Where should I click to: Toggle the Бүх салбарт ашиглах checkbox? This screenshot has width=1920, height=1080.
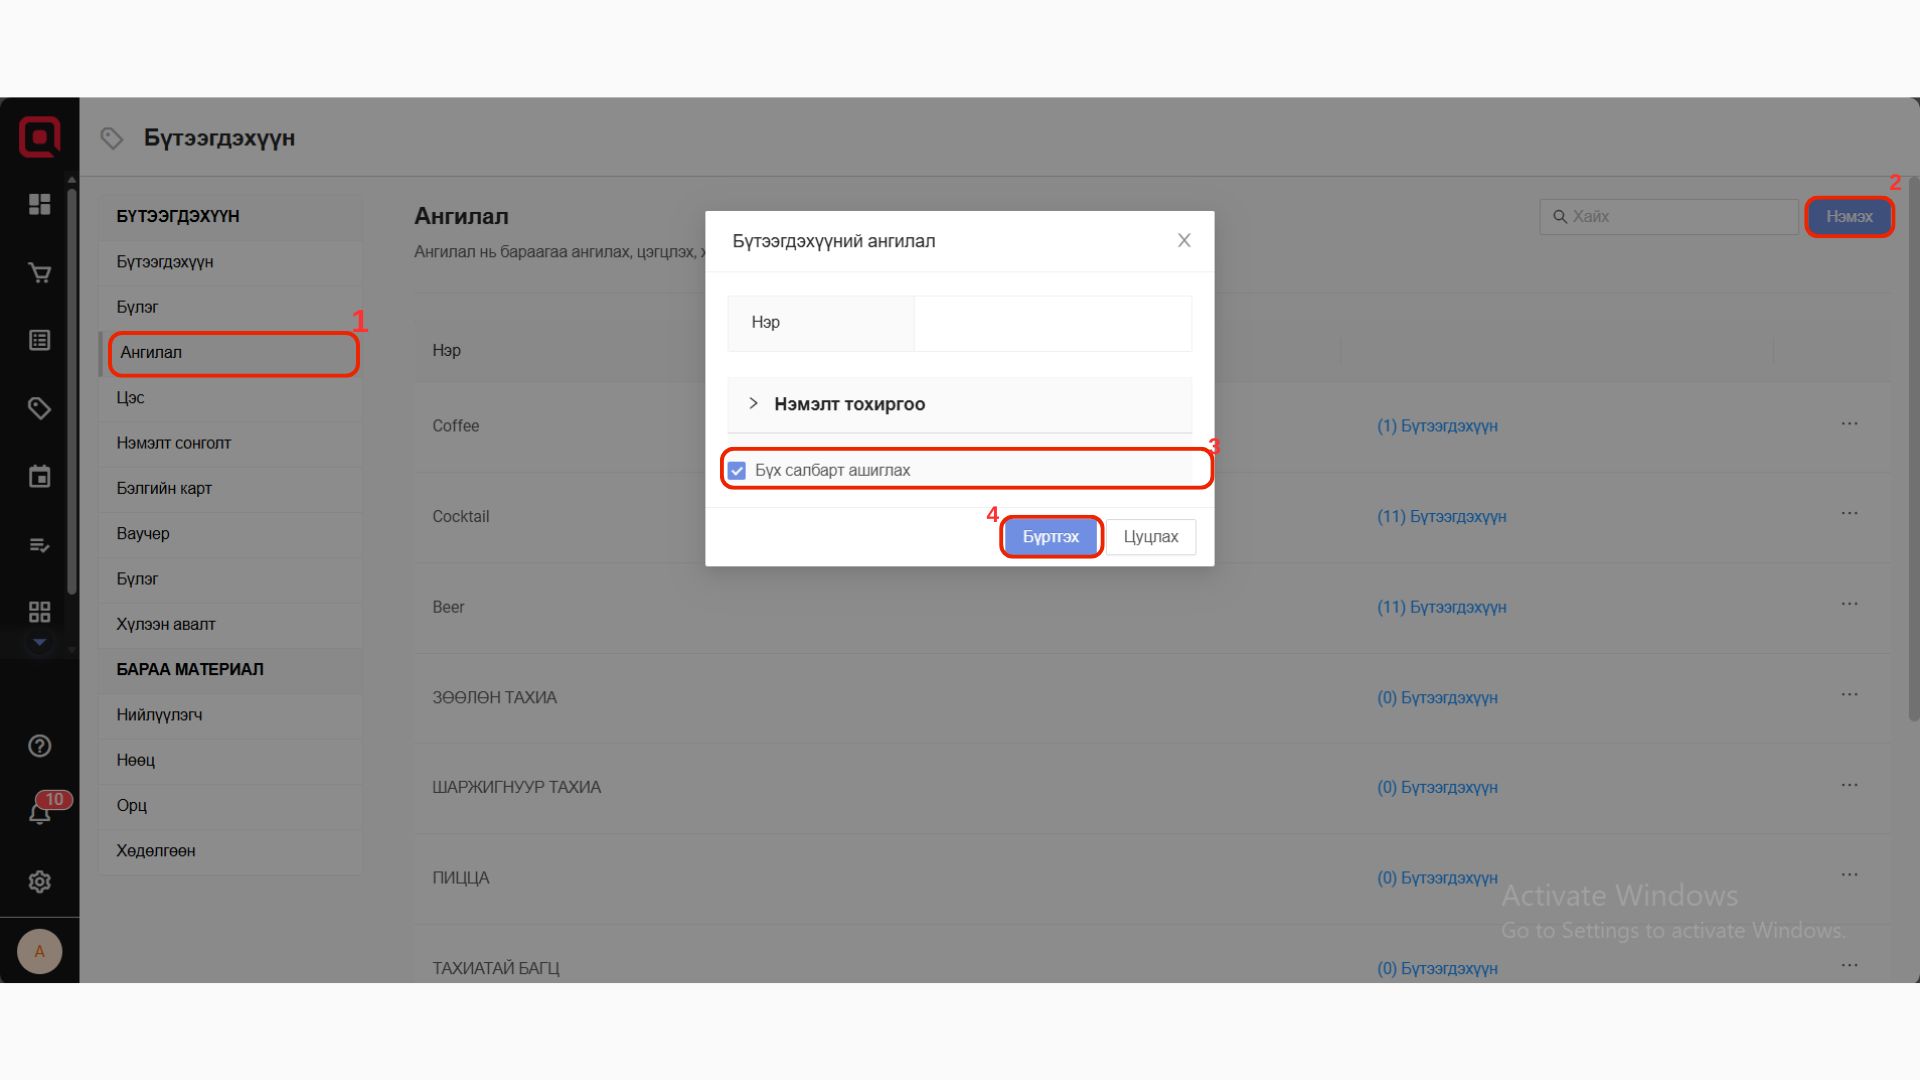(x=737, y=470)
